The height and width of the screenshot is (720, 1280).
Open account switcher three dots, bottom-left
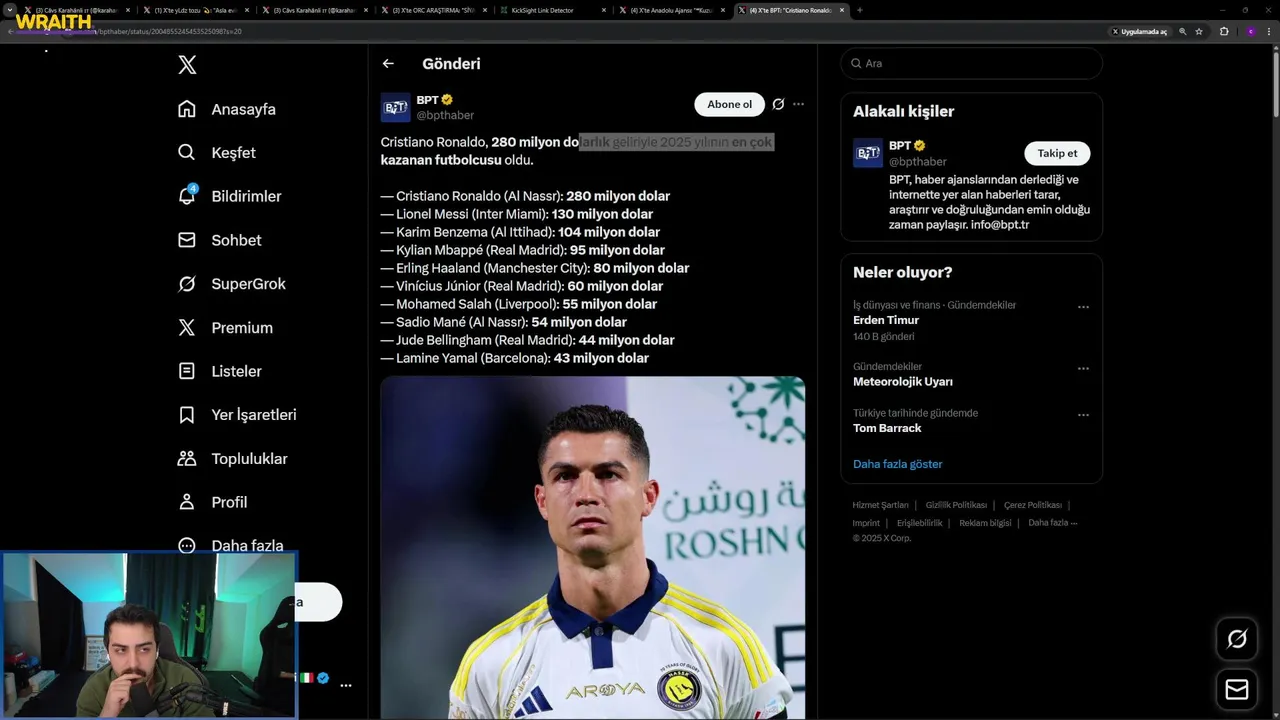tap(346, 686)
